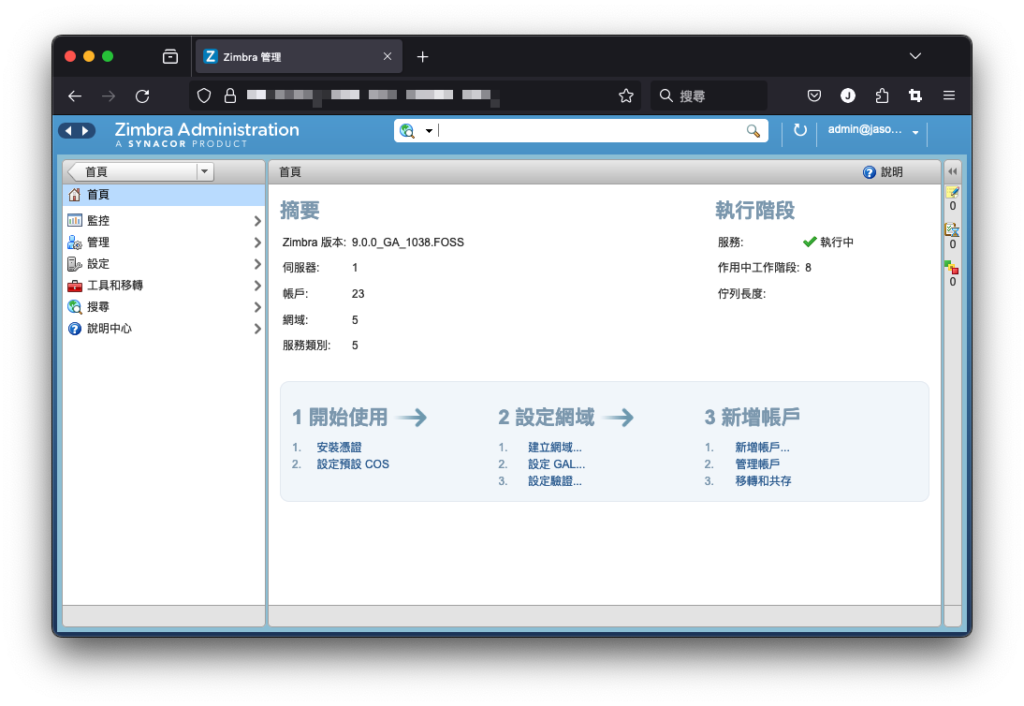Click the Firefox forward arrow button
Viewport: 1024px width, 706px height.
(108, 96)
